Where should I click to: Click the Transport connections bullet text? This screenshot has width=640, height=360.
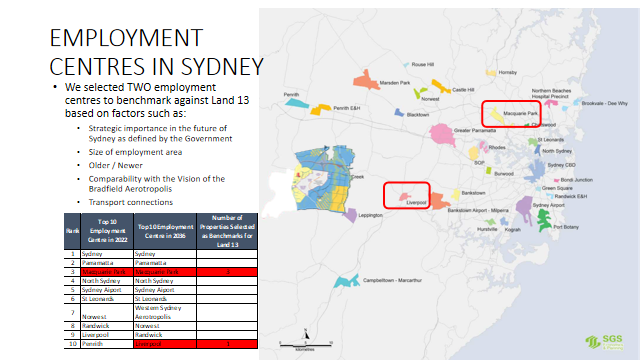tap(131, 202)
